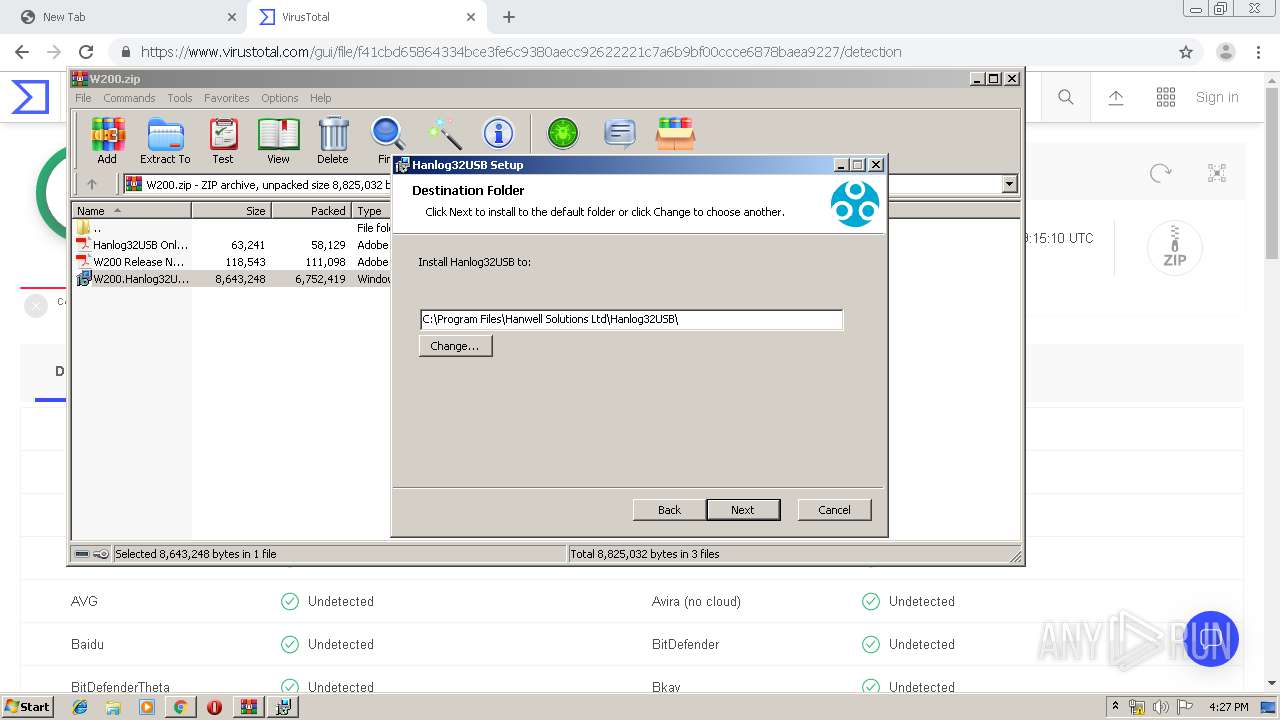Click the SFX books-box icon

676,133
